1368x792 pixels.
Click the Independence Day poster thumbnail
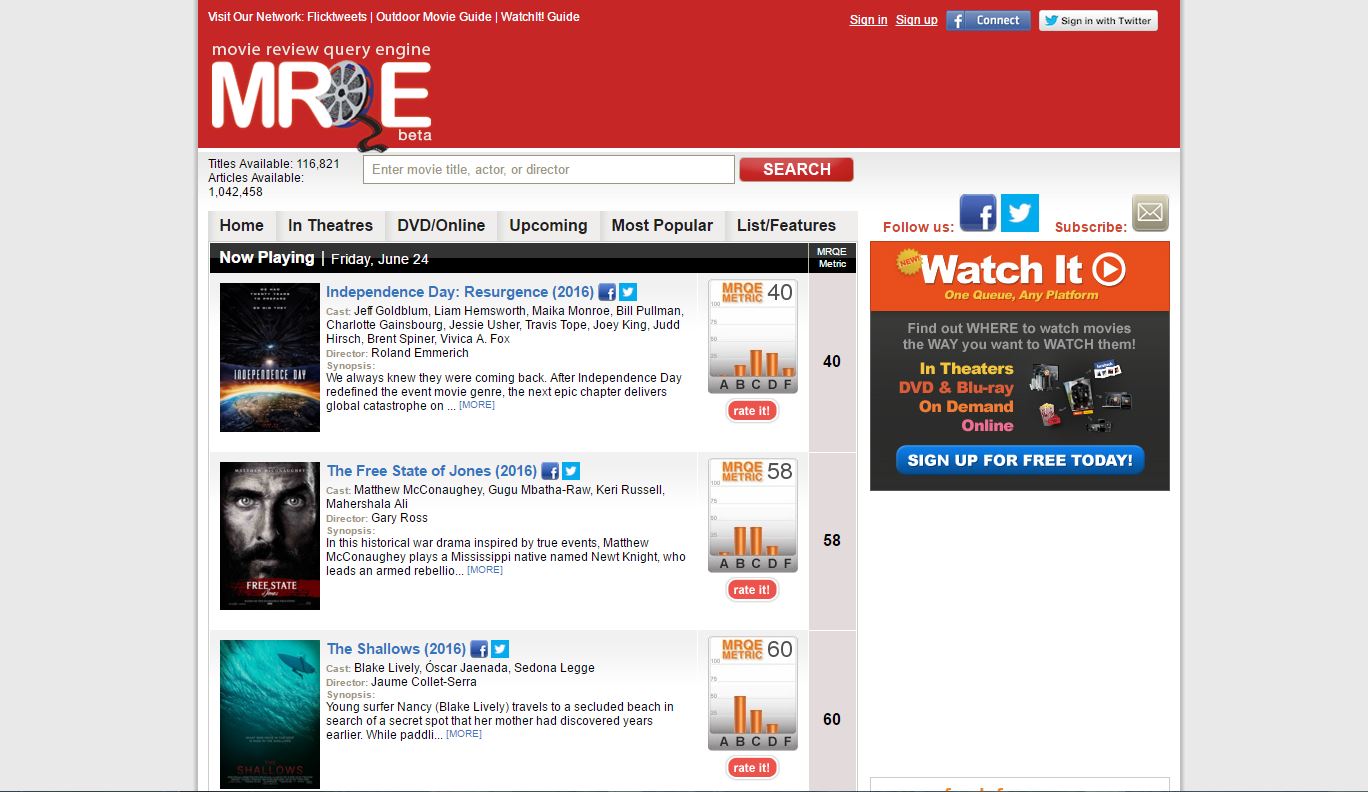tap(270, 357)
